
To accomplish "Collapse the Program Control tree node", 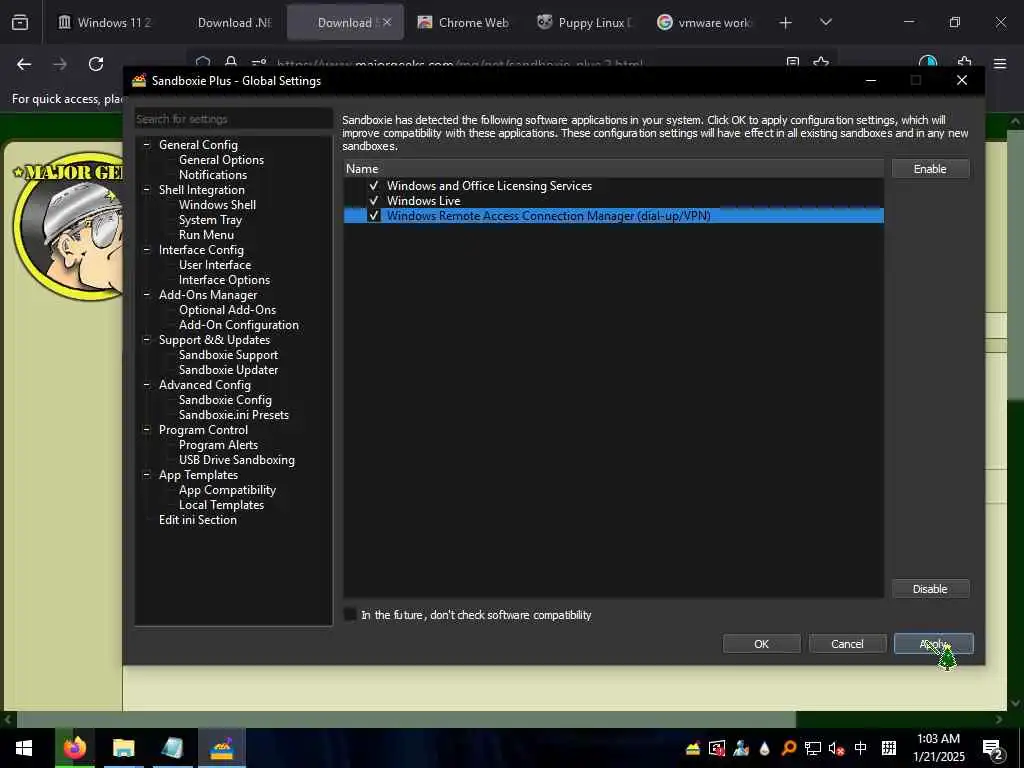I will 147,430.
